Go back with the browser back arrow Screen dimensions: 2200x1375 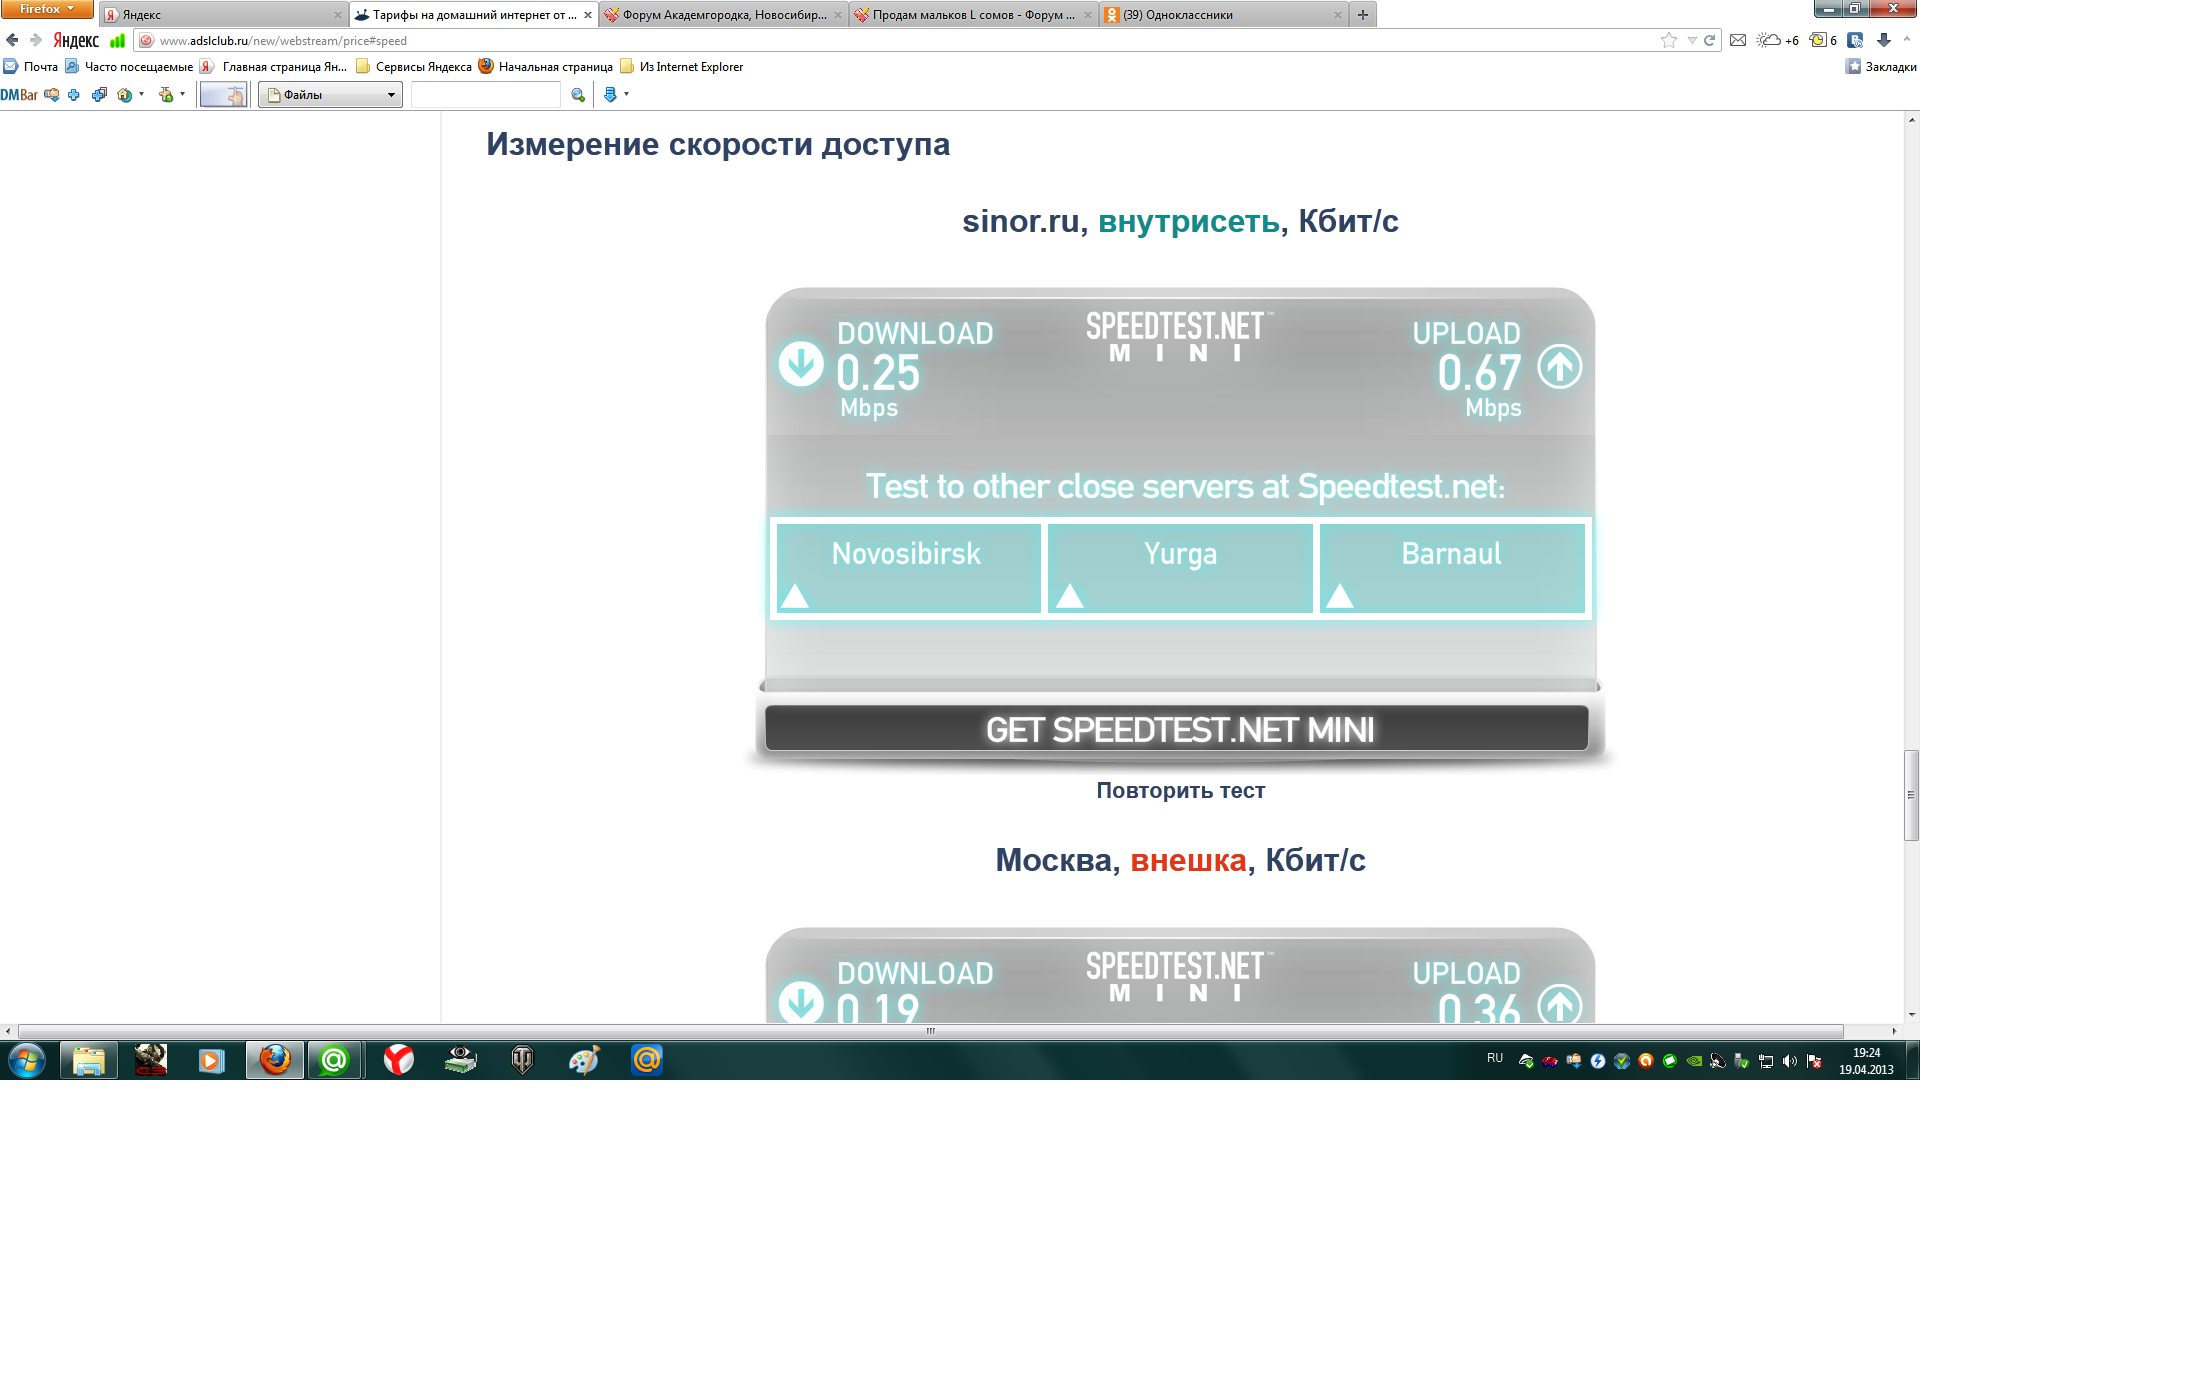[x=12, y=40]
